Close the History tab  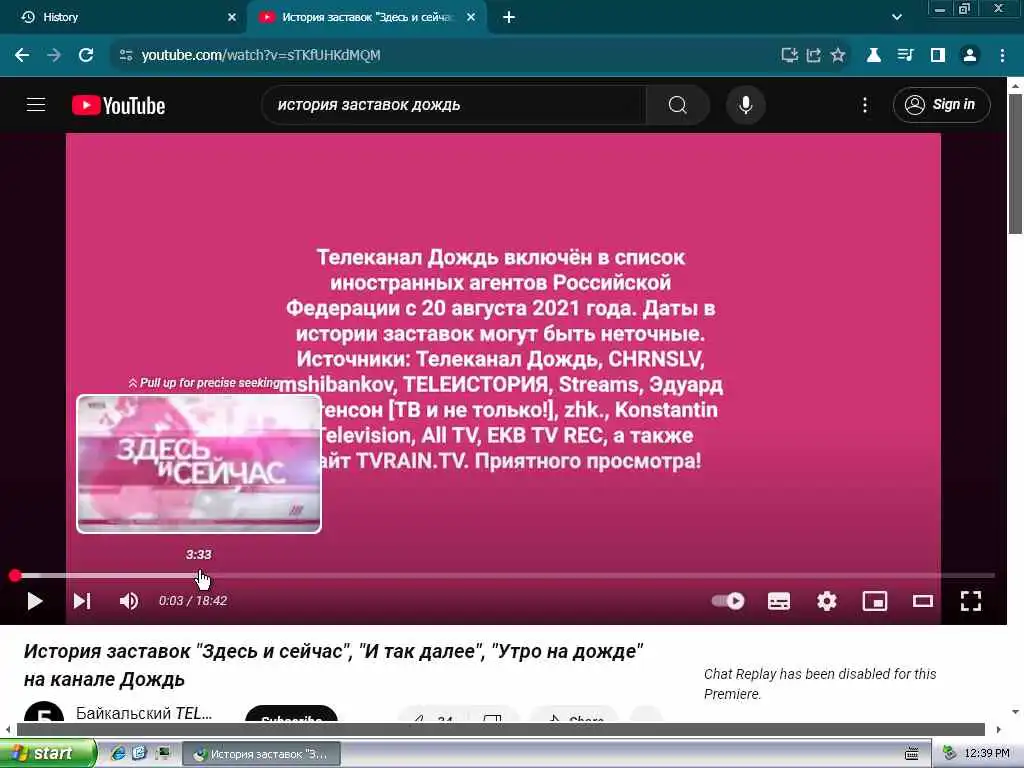232,17
